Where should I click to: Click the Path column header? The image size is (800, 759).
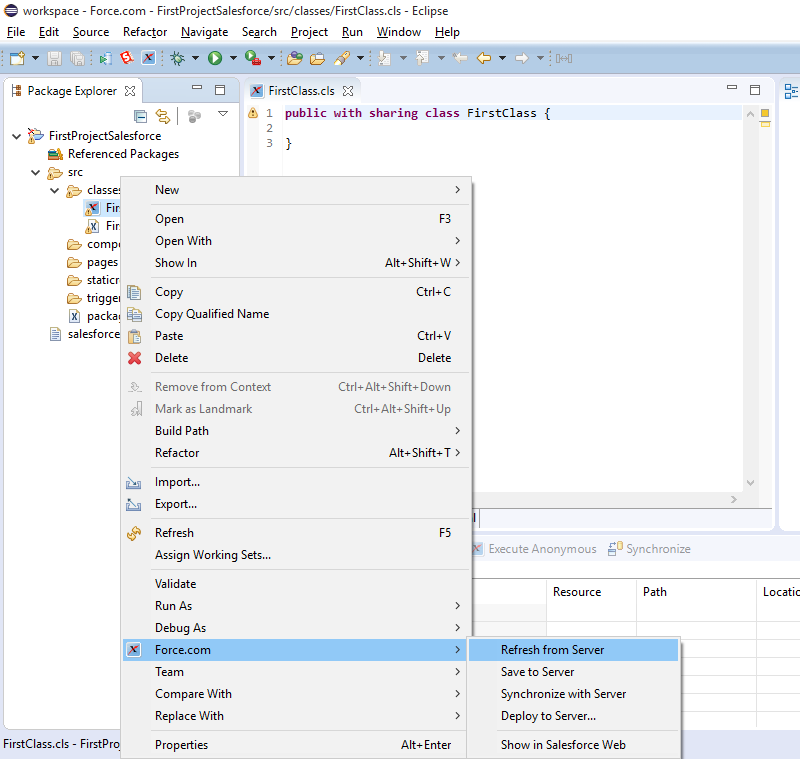655,592
